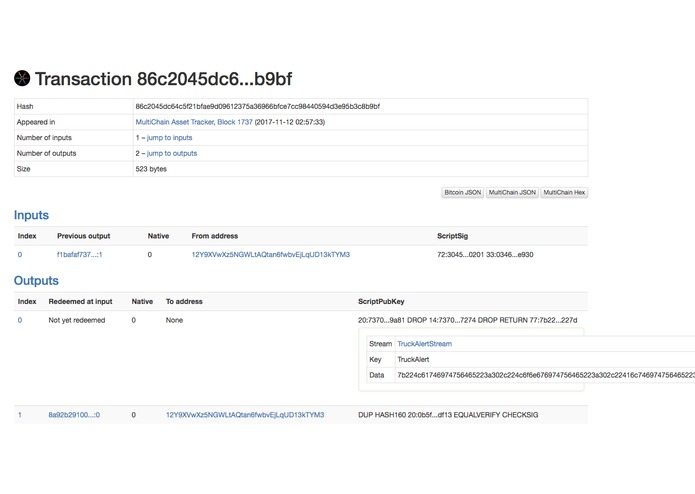This screenshot has width=695, height=494.
Task: Open the From address 12Y9XVwXz5NGWLtAQtan6fwbvEjLqUD13kTYM3 in Inputs
Action: coord(270,255)
